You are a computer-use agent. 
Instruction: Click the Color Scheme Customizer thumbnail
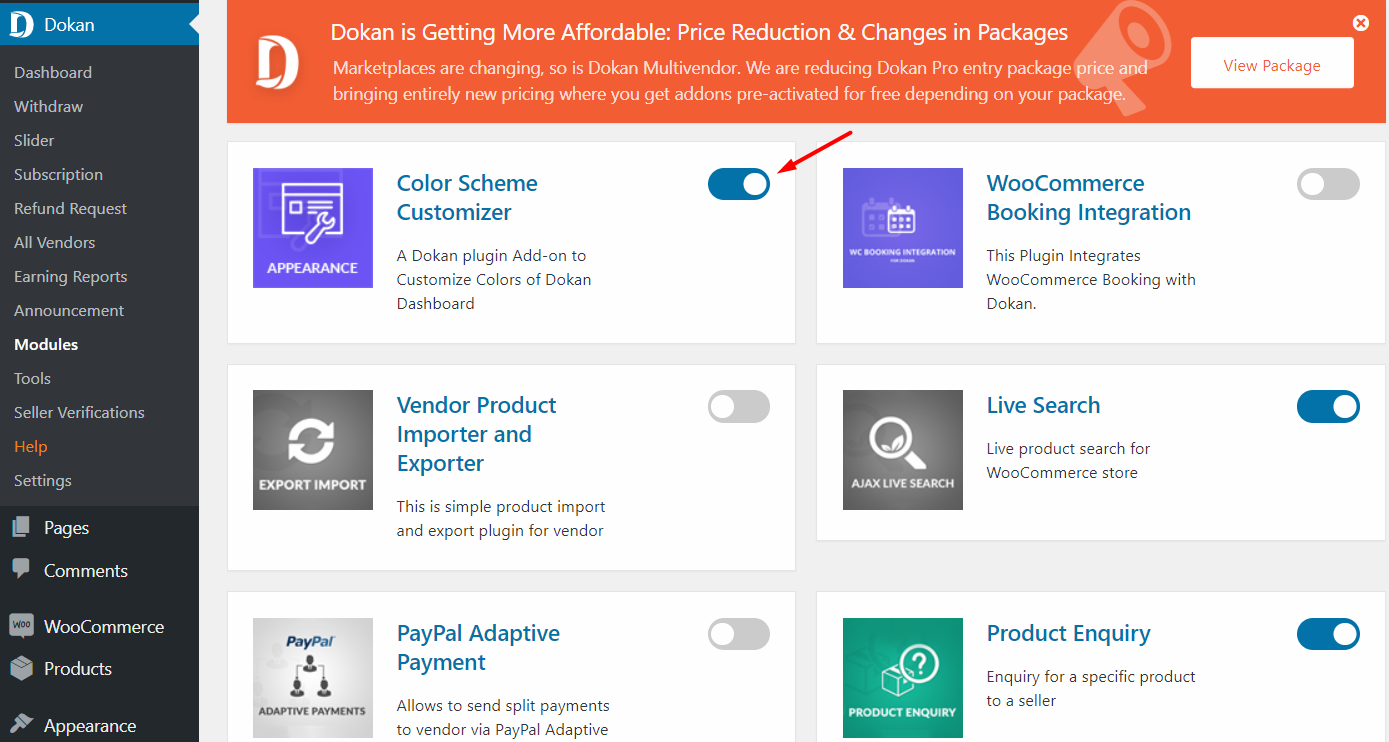tap(313, 228)
